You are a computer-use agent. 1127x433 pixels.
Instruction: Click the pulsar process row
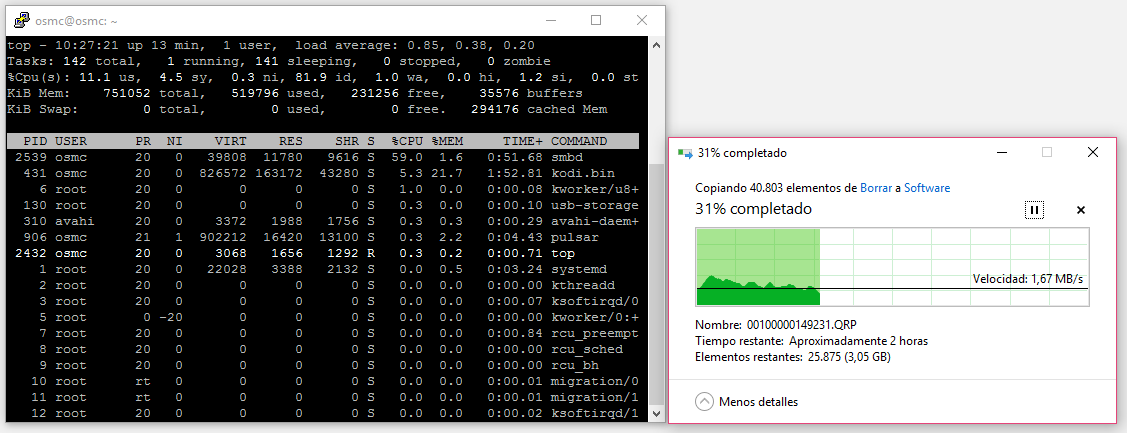[x=323, y=237]
